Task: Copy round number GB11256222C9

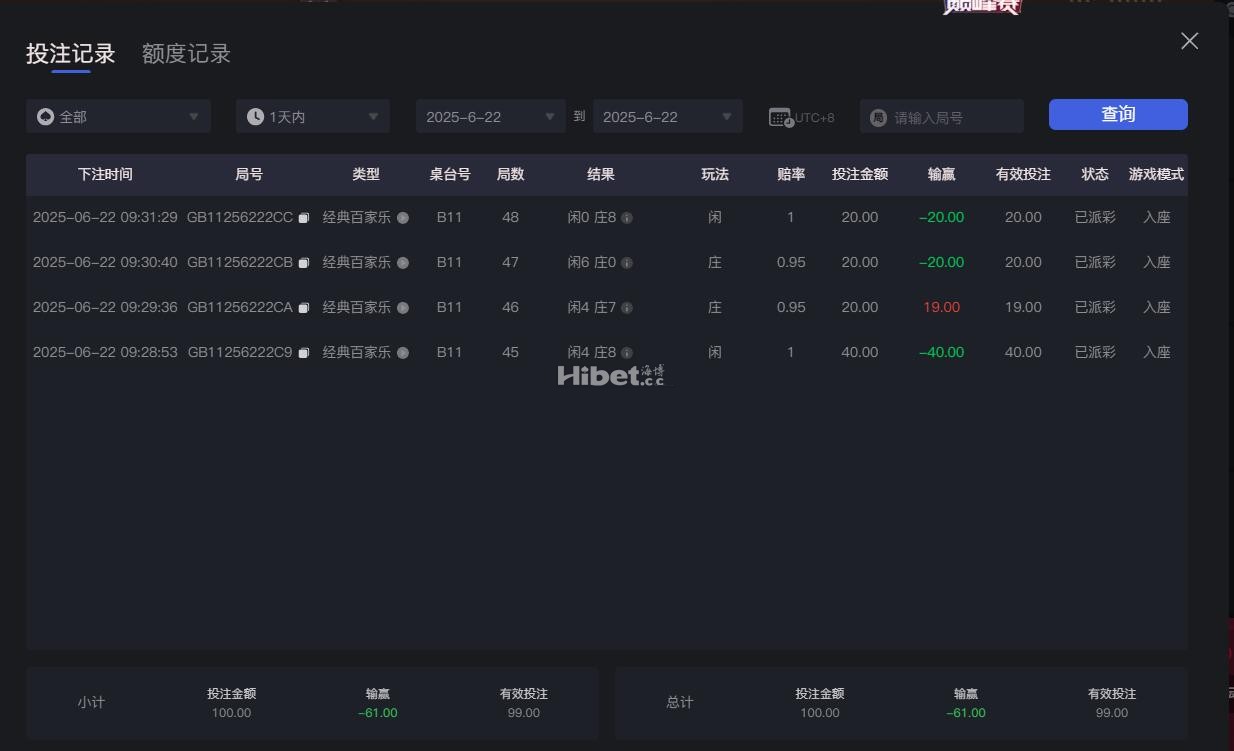Action: coord(304,353)
